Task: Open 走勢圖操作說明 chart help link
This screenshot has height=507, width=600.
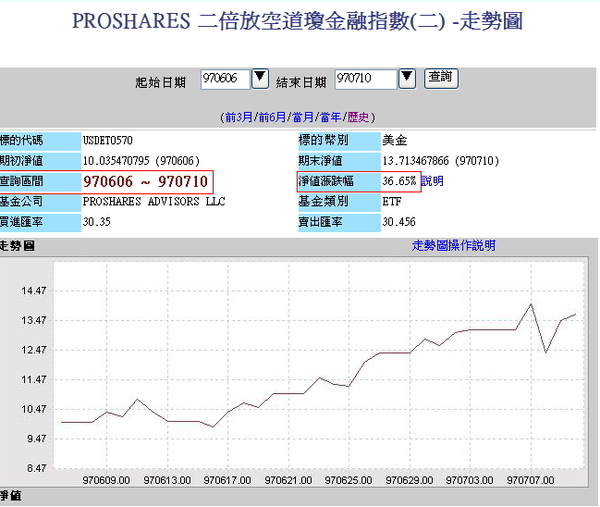Action: (453, 245)
